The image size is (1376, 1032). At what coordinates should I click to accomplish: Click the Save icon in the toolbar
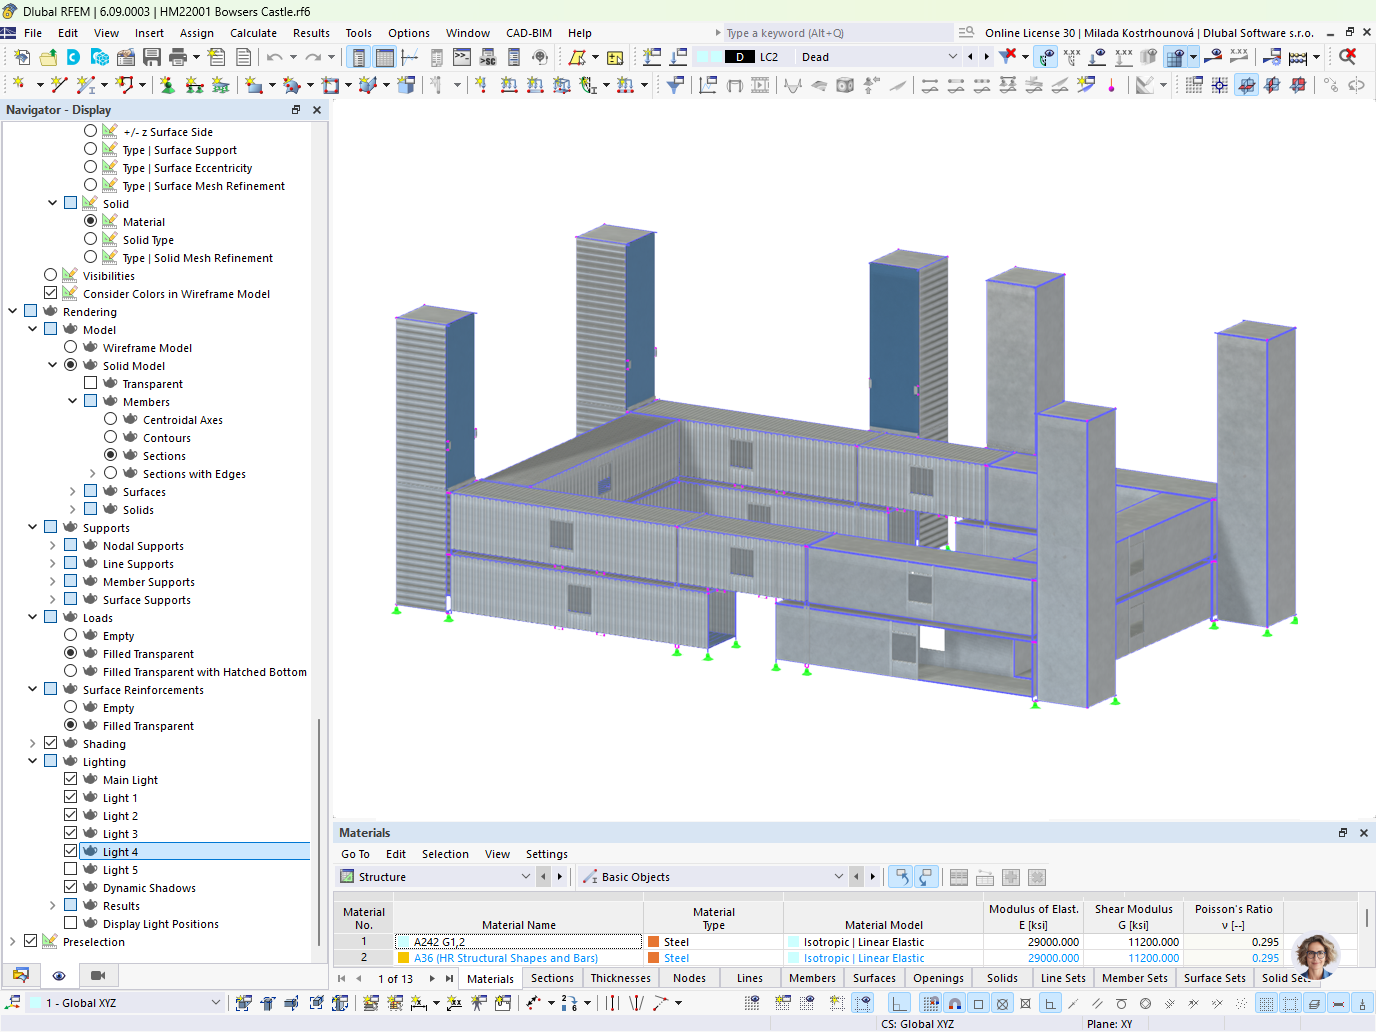point(152,57)
